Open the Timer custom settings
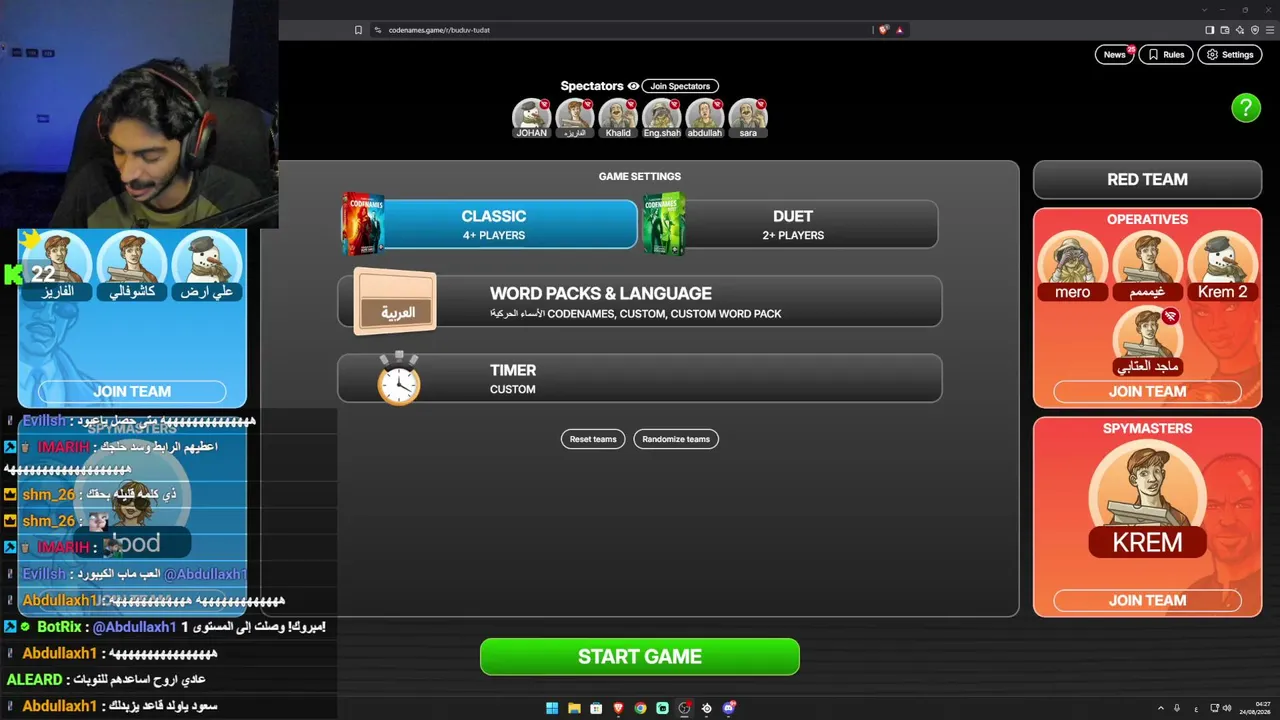1280x720 pixels. 640,379
